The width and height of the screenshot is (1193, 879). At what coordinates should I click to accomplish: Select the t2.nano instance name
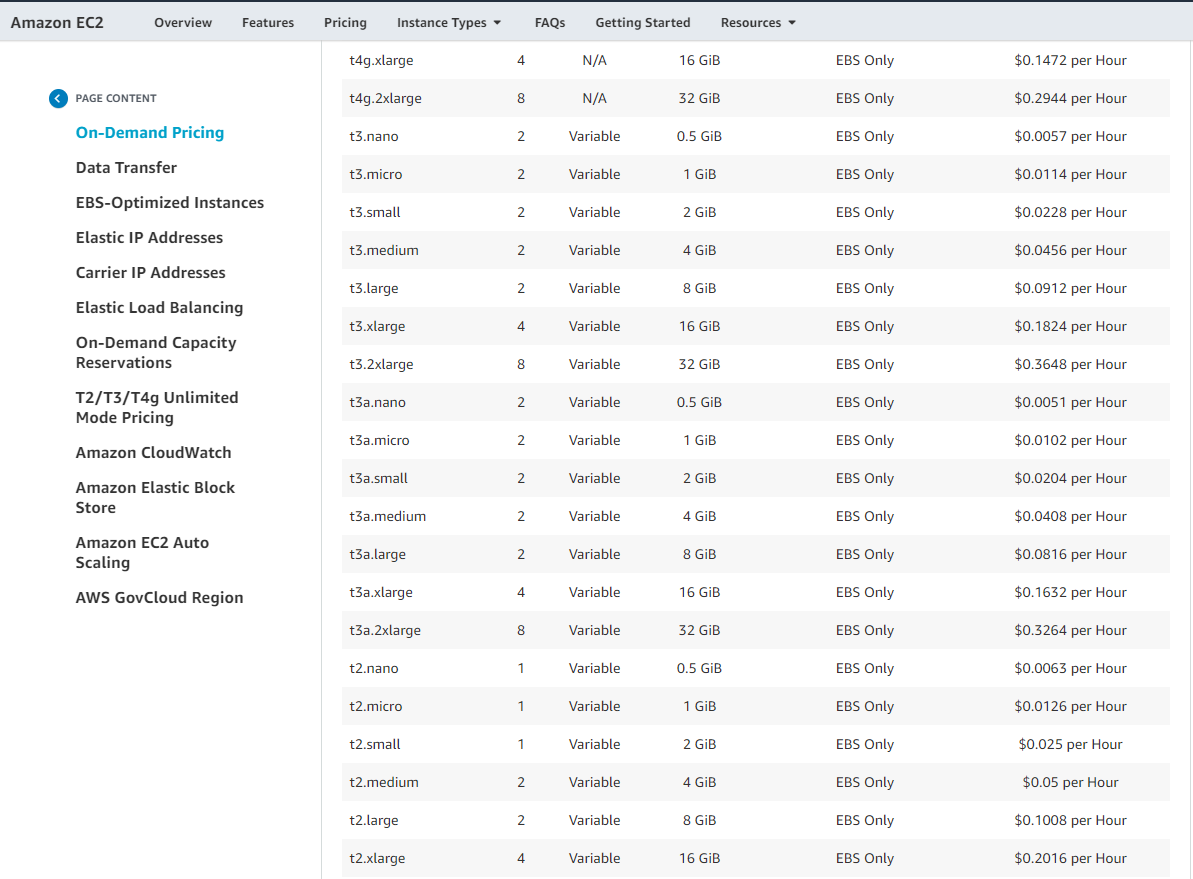click(x=374, y=669)
